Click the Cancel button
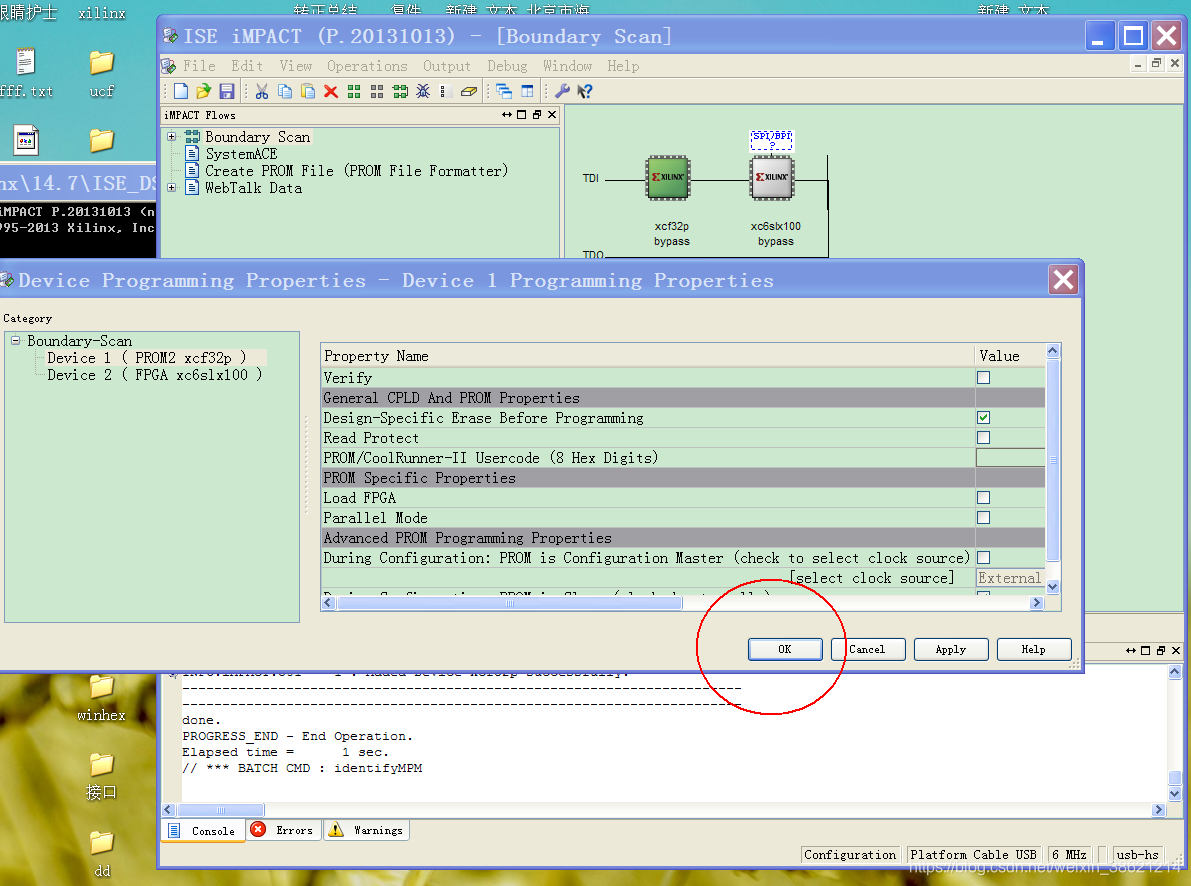1191x886 pixels. coord(868,650)
